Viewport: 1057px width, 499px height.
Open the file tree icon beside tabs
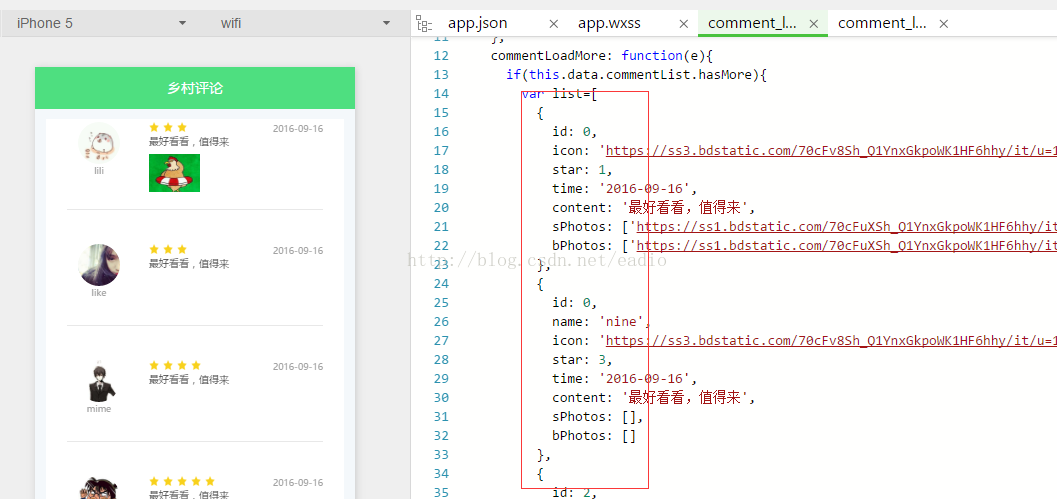tap(423, 24)
